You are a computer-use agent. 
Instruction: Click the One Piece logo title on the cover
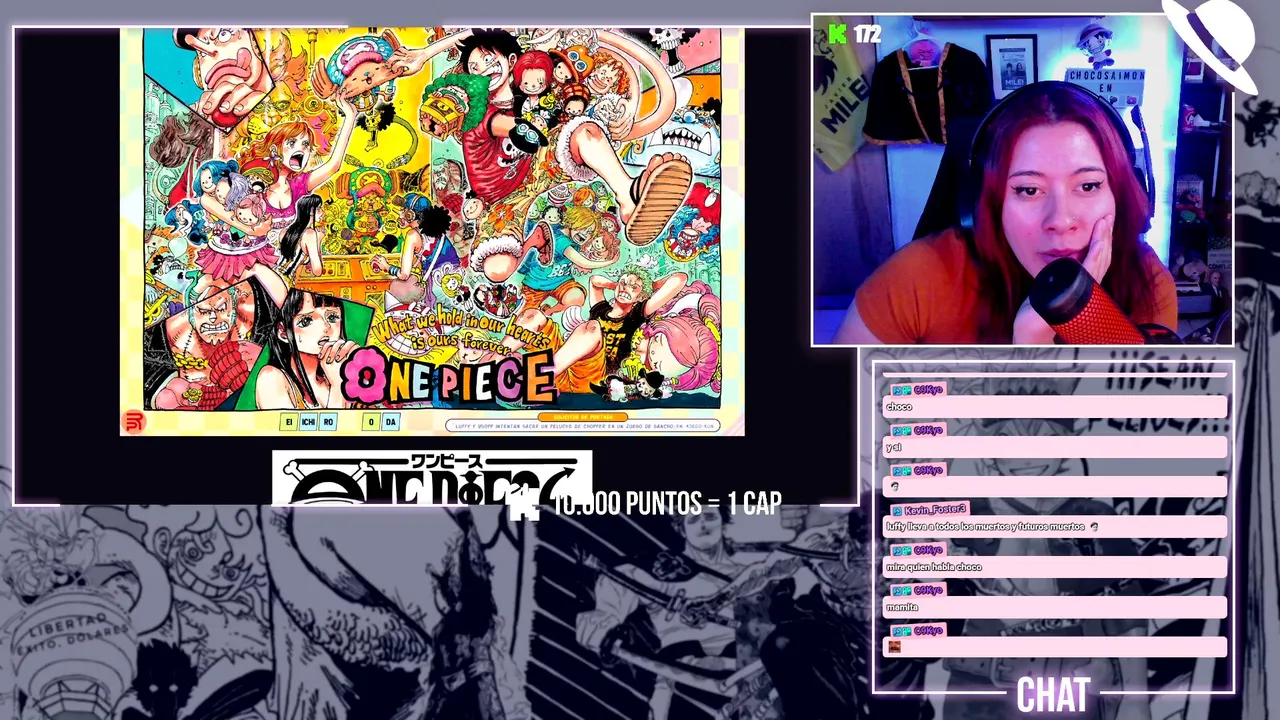[447, 377]
